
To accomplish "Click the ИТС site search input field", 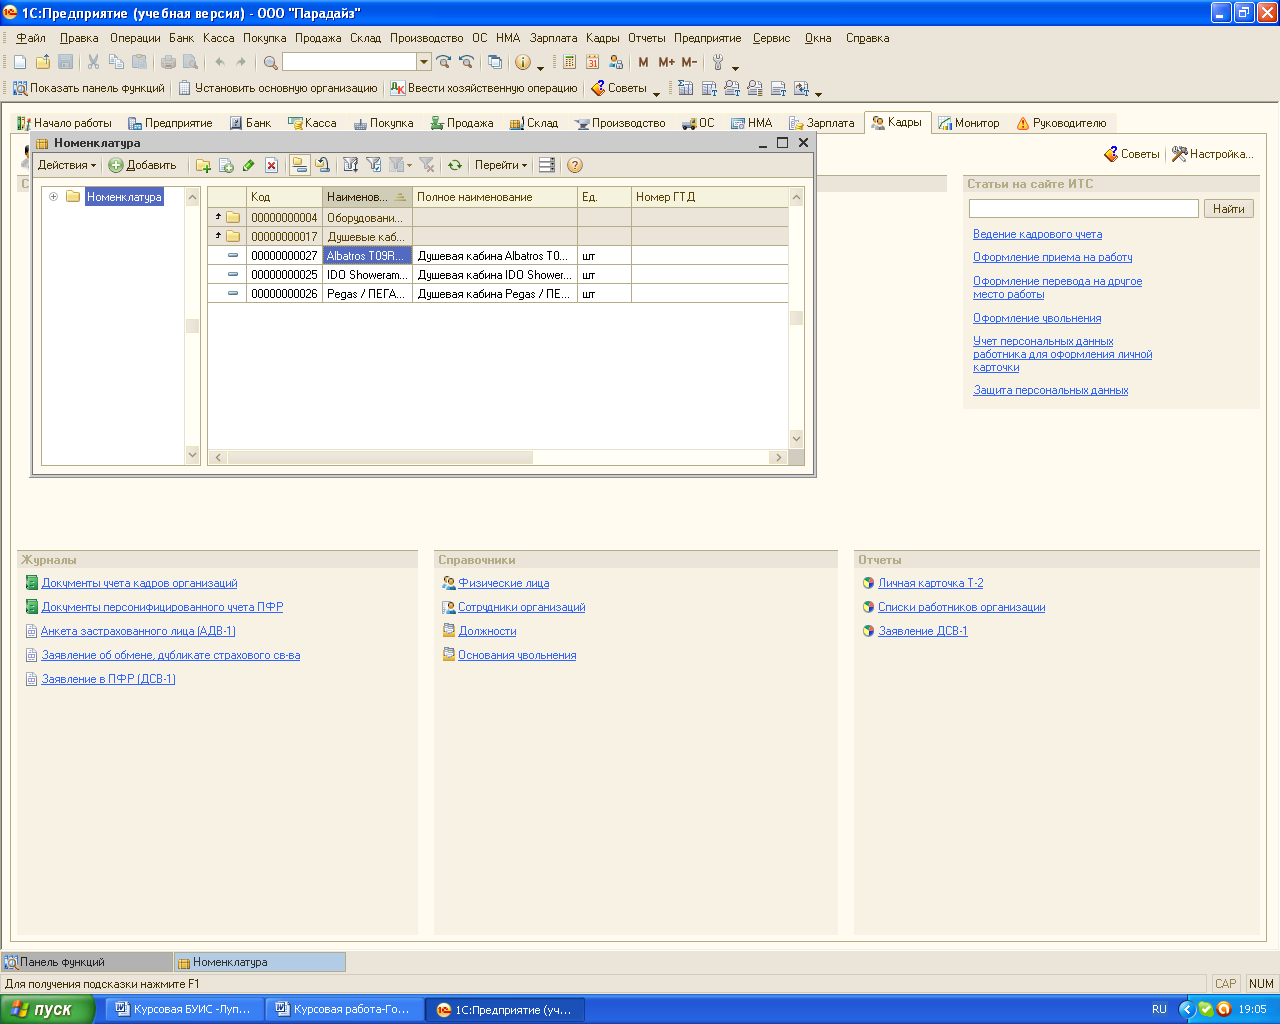I will click(x=1083, y=209).
